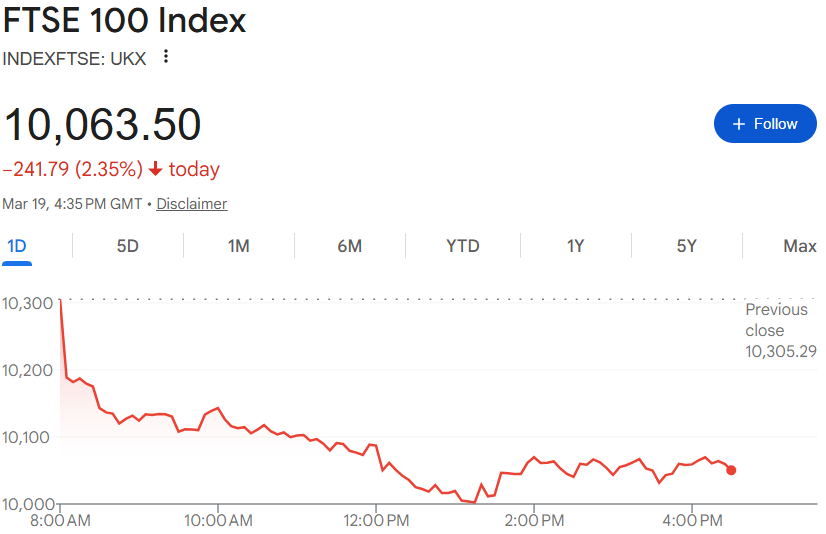Show the 1M chart range

coord(238,246)
